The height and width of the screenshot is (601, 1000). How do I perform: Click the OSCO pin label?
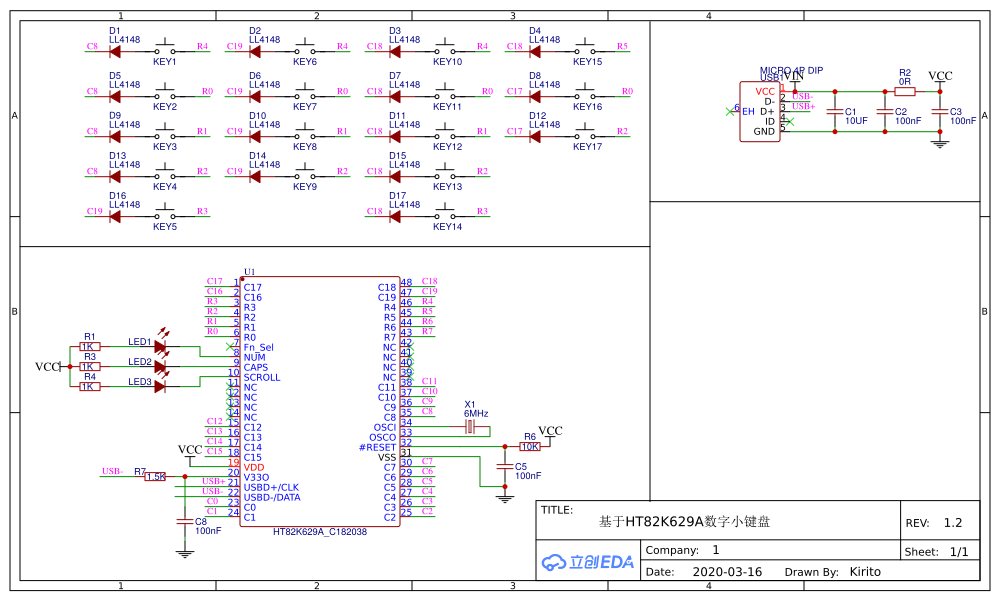point(383,437)
